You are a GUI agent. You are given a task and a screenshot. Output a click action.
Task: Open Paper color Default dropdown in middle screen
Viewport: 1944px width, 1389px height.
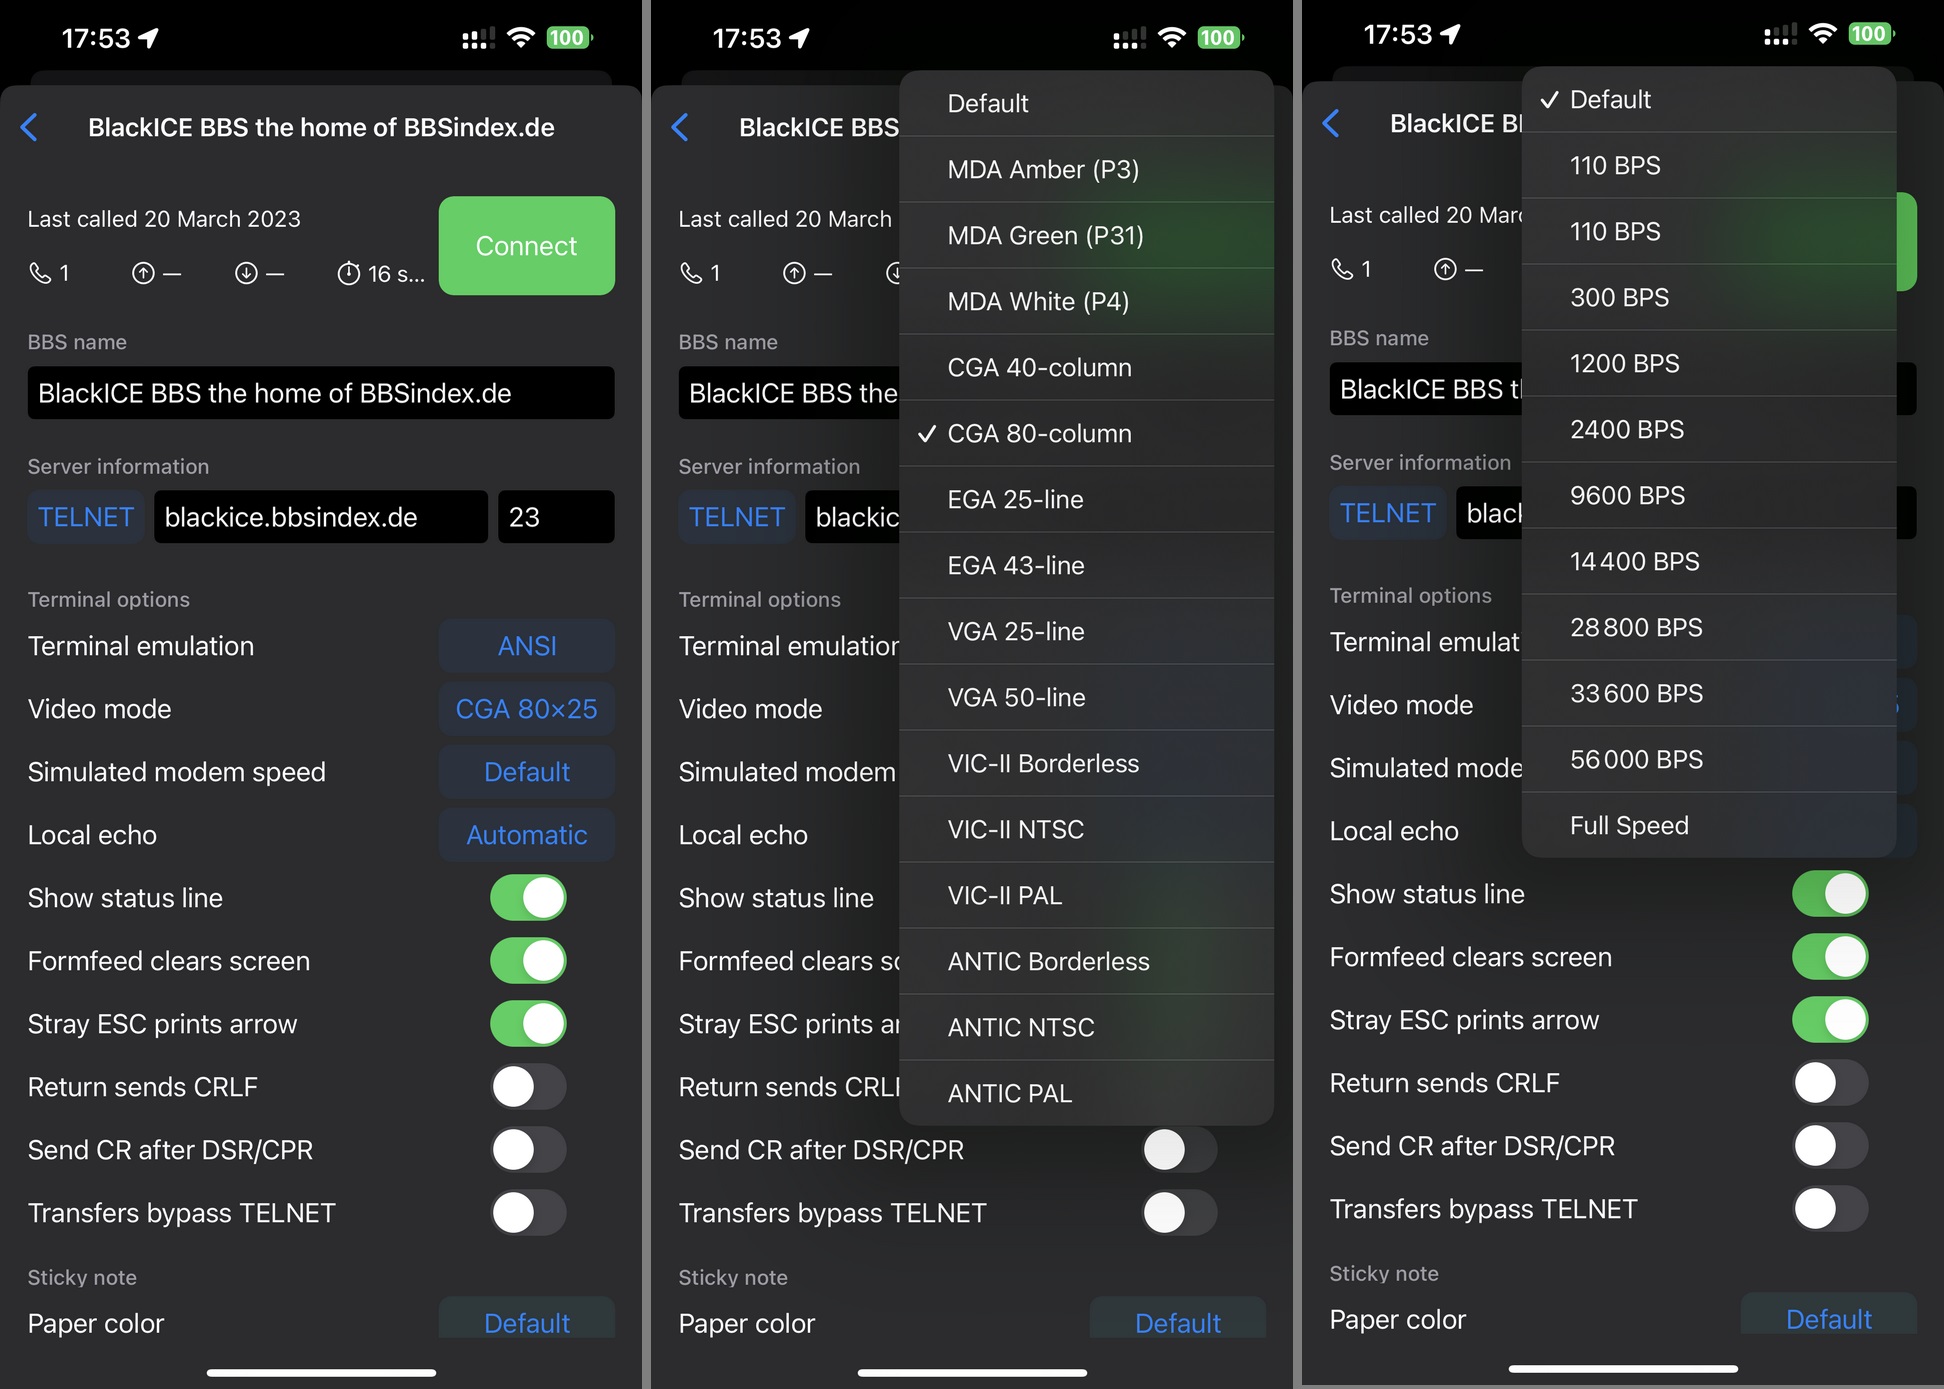(x=1178, y=1320)
